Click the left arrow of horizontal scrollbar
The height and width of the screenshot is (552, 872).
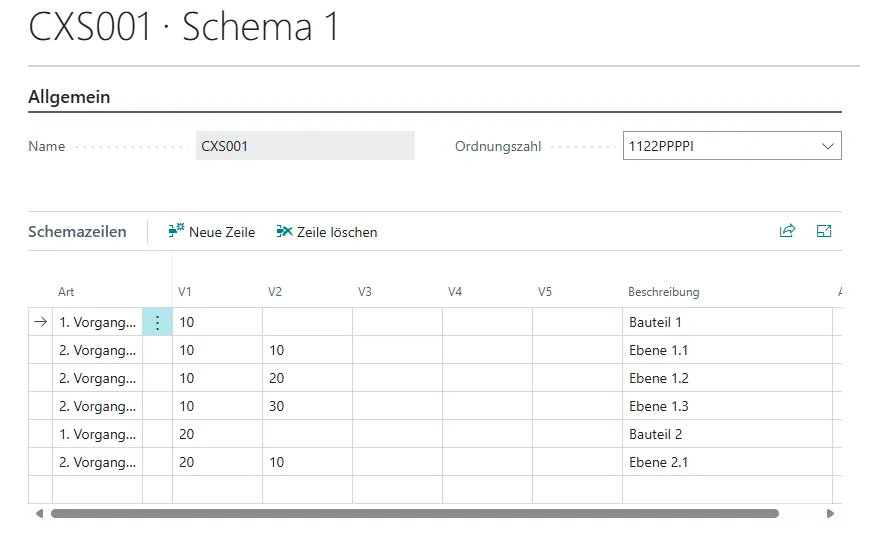pyautogui.click(x=39, y=513)
